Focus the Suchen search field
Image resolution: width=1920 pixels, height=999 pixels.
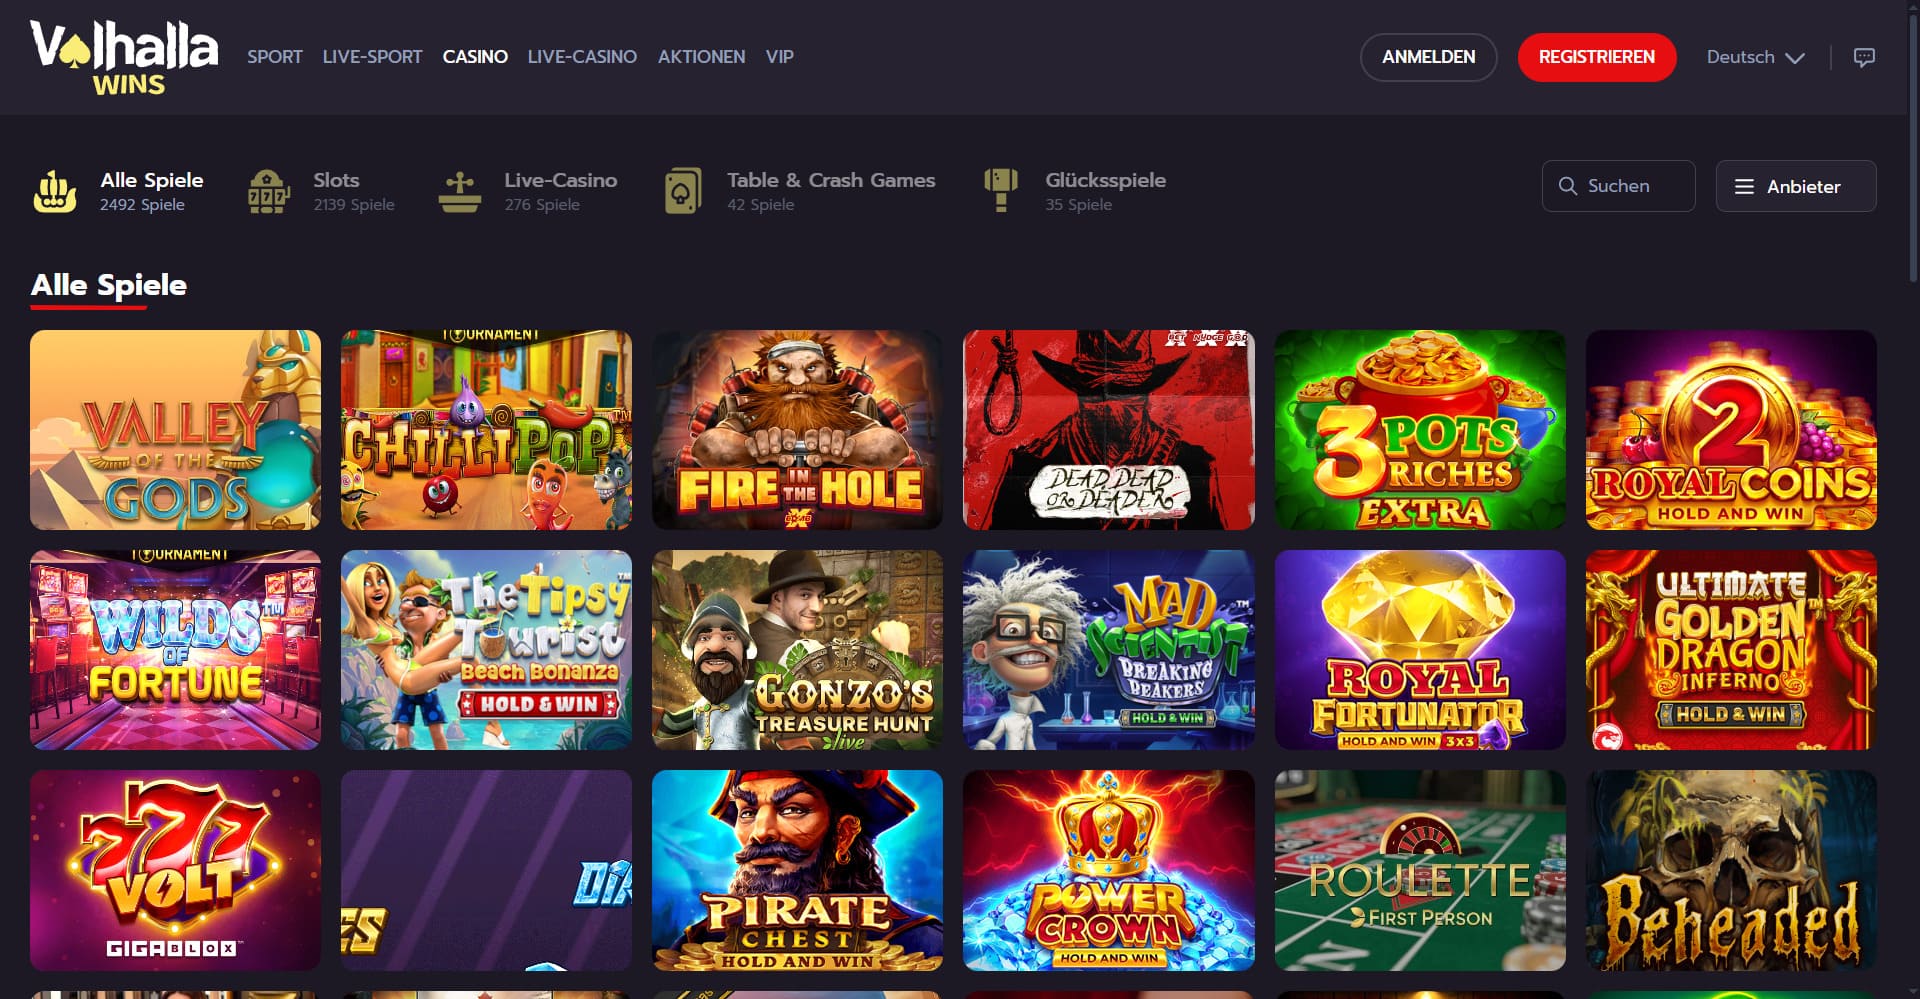[1618, 186]
